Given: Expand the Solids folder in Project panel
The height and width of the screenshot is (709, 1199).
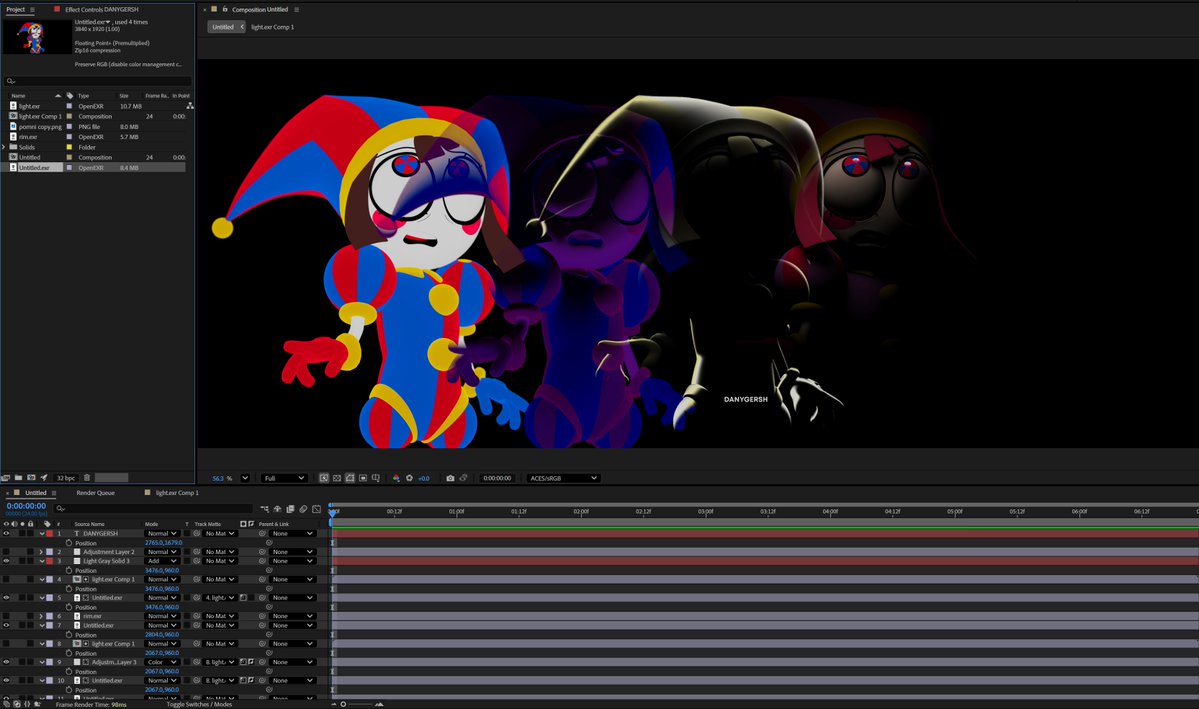Looking at the screenshot, I should tap(4, 147).
